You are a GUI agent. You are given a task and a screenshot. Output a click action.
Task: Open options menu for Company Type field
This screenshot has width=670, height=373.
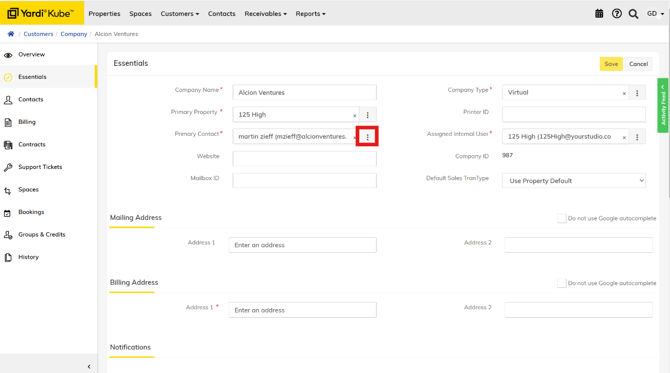637,93
